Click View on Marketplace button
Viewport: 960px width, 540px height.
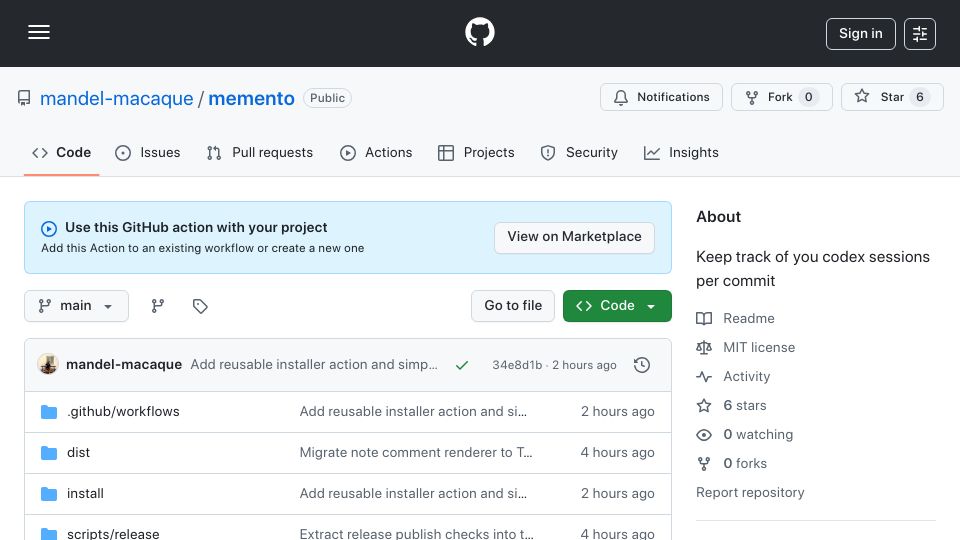[574, 237]
